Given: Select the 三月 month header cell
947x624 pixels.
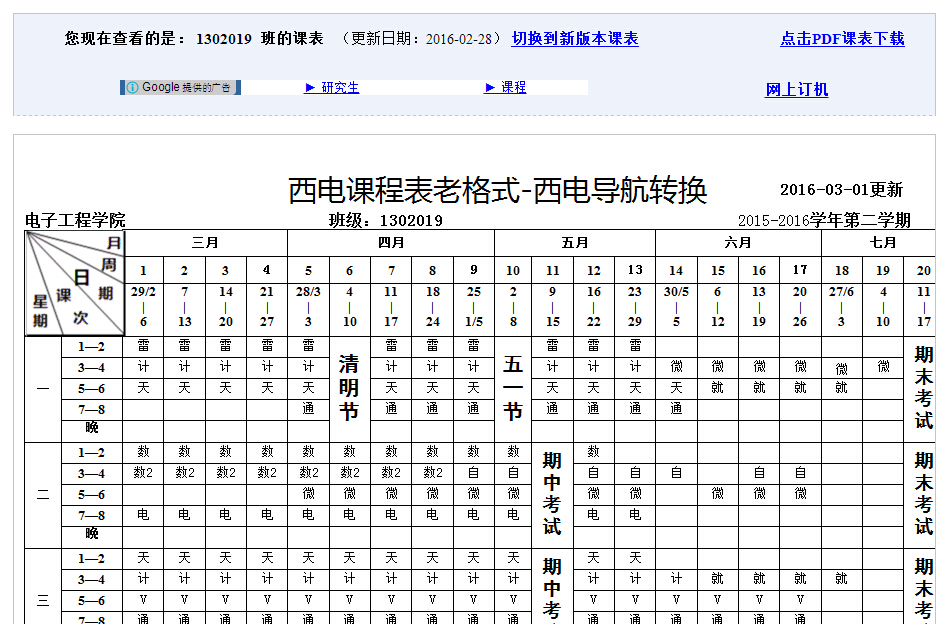Looking at the screenshot, I should pyautogui.click(x=205, y=243).
